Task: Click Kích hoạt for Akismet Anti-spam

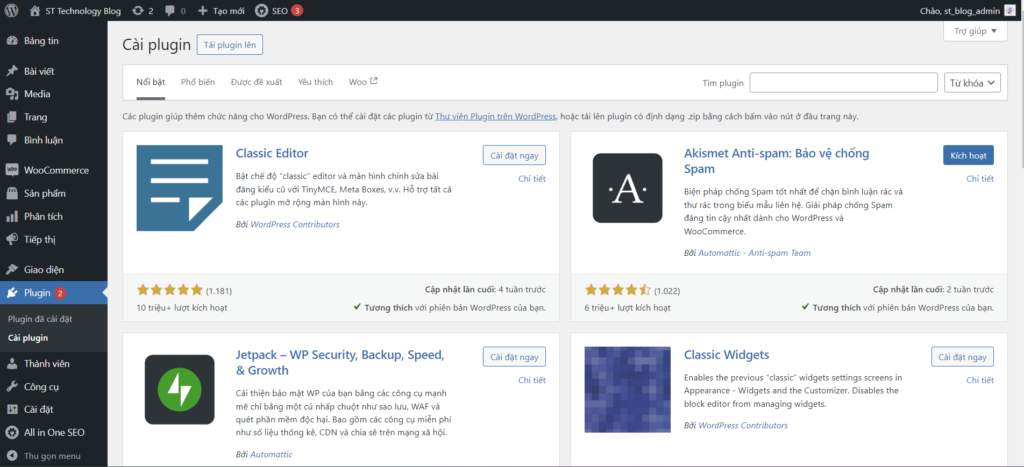Action: 967,155
